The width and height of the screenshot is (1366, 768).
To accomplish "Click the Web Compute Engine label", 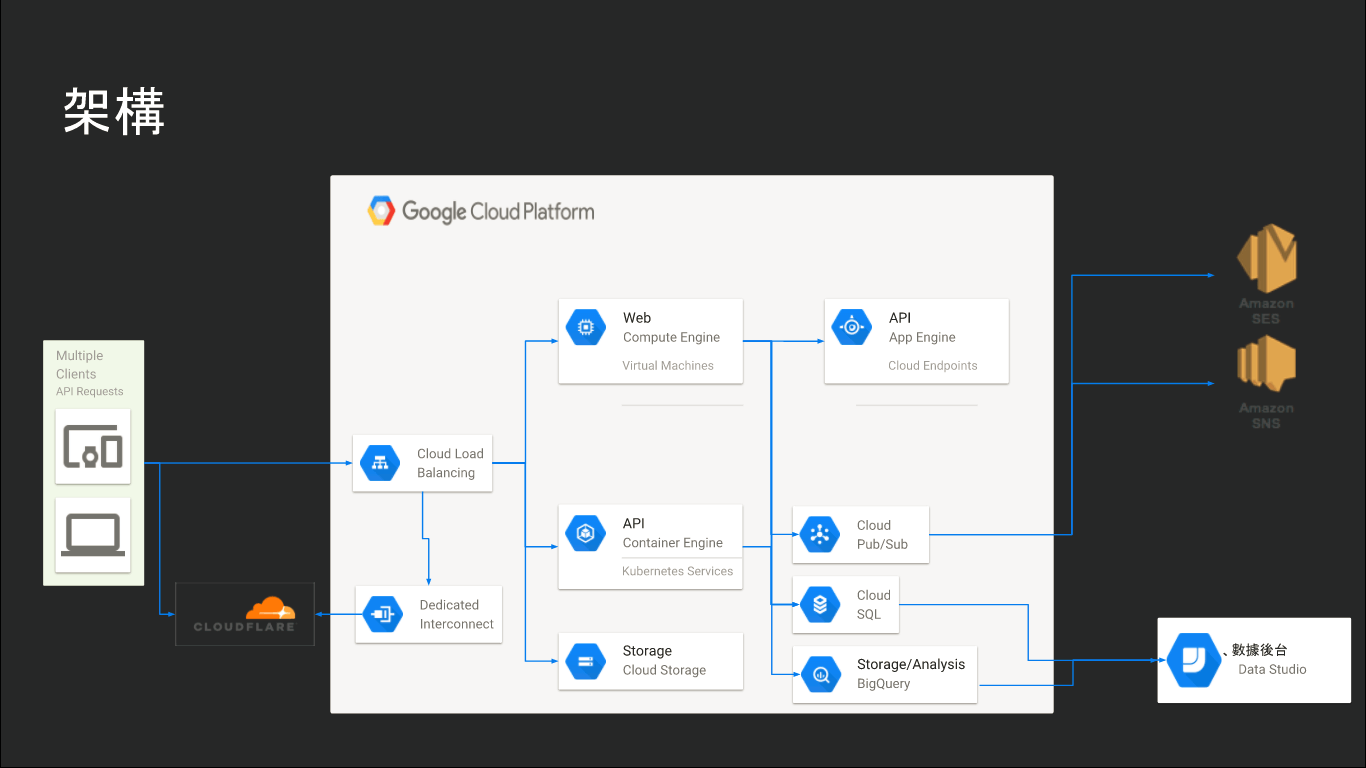I will click(x=671, y=327).
